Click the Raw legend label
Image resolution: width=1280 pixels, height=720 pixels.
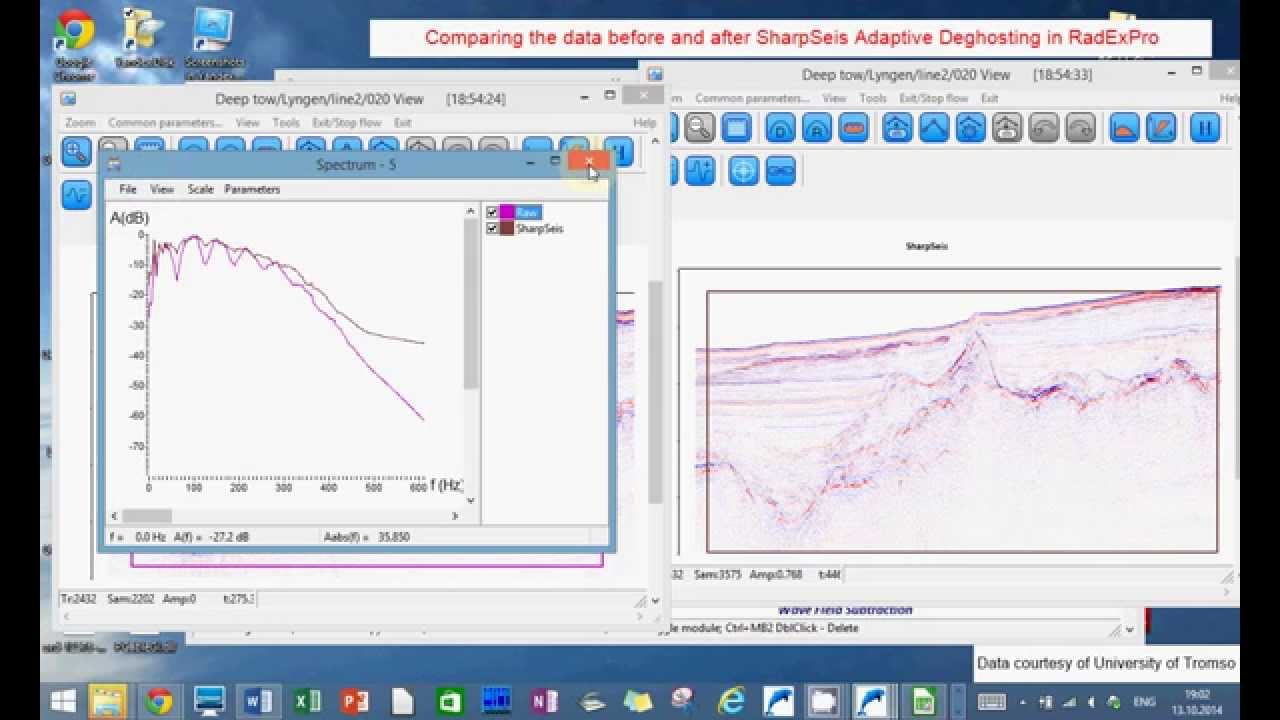(x=528, y=212)
